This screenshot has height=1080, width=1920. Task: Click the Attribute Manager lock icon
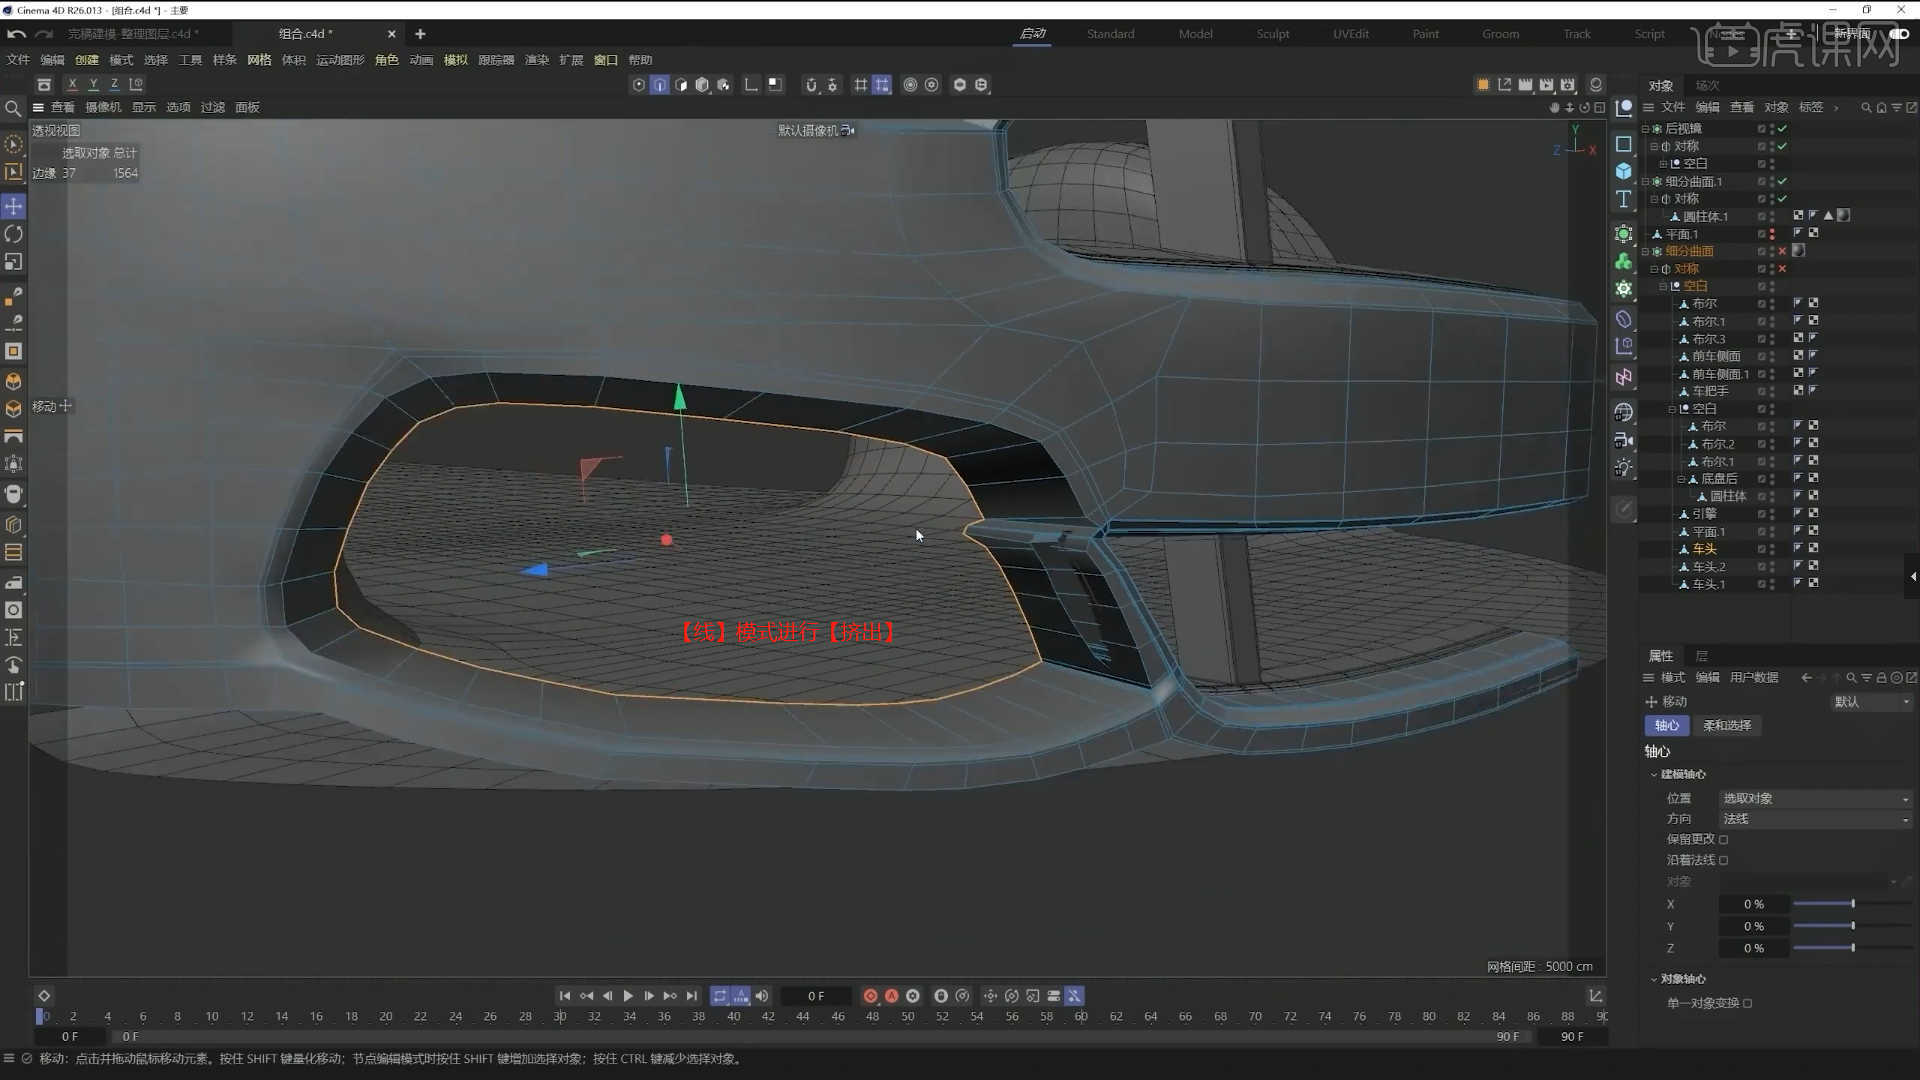[1881, 677]
